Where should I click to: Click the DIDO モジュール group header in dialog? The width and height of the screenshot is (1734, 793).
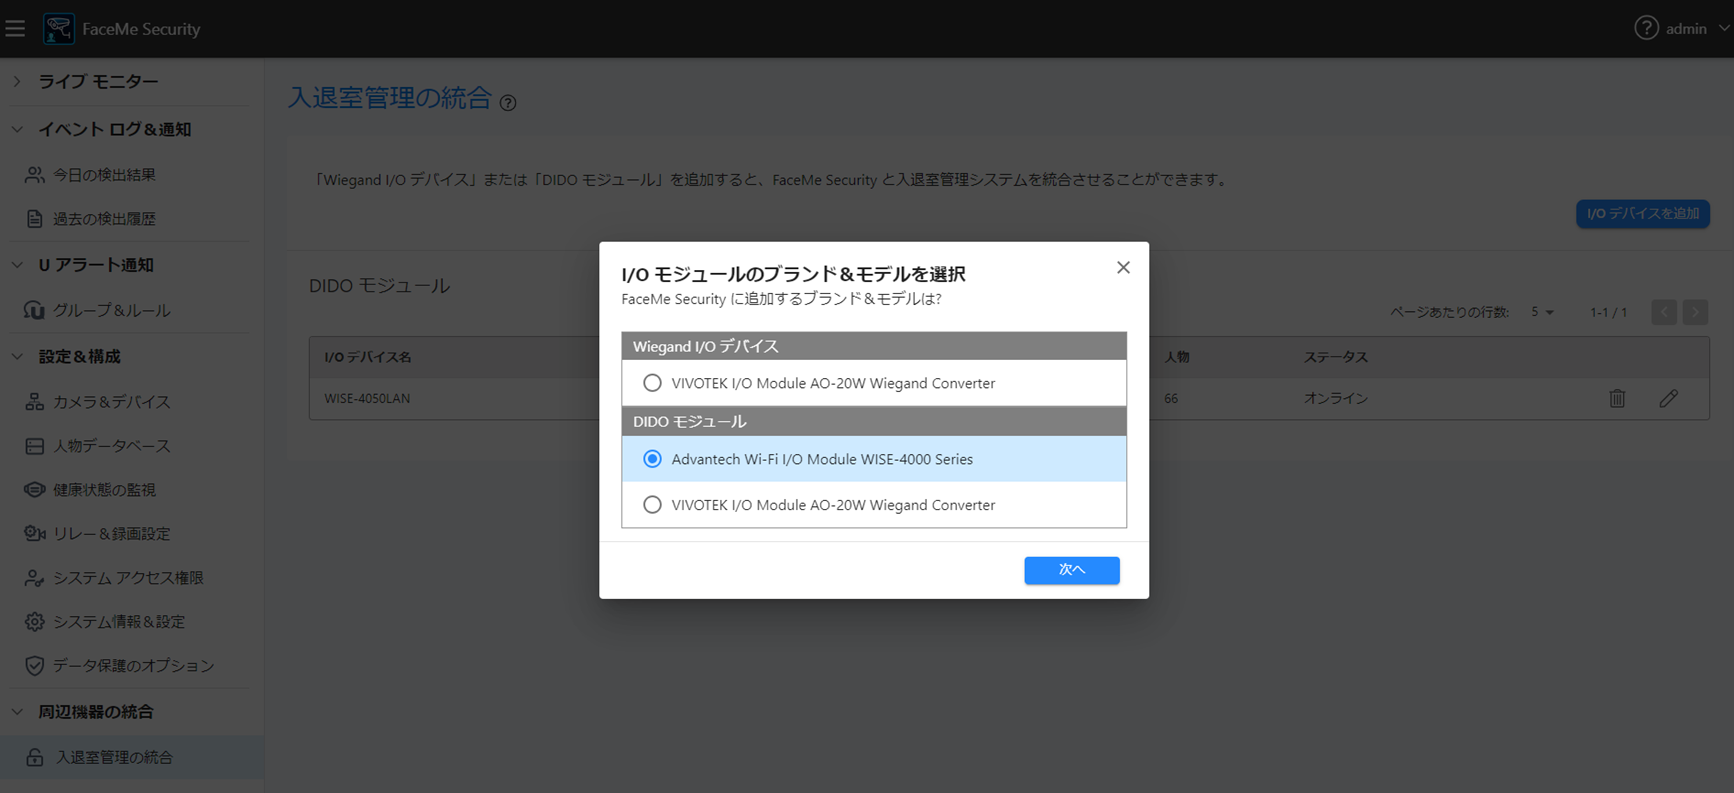pos(874,421)
